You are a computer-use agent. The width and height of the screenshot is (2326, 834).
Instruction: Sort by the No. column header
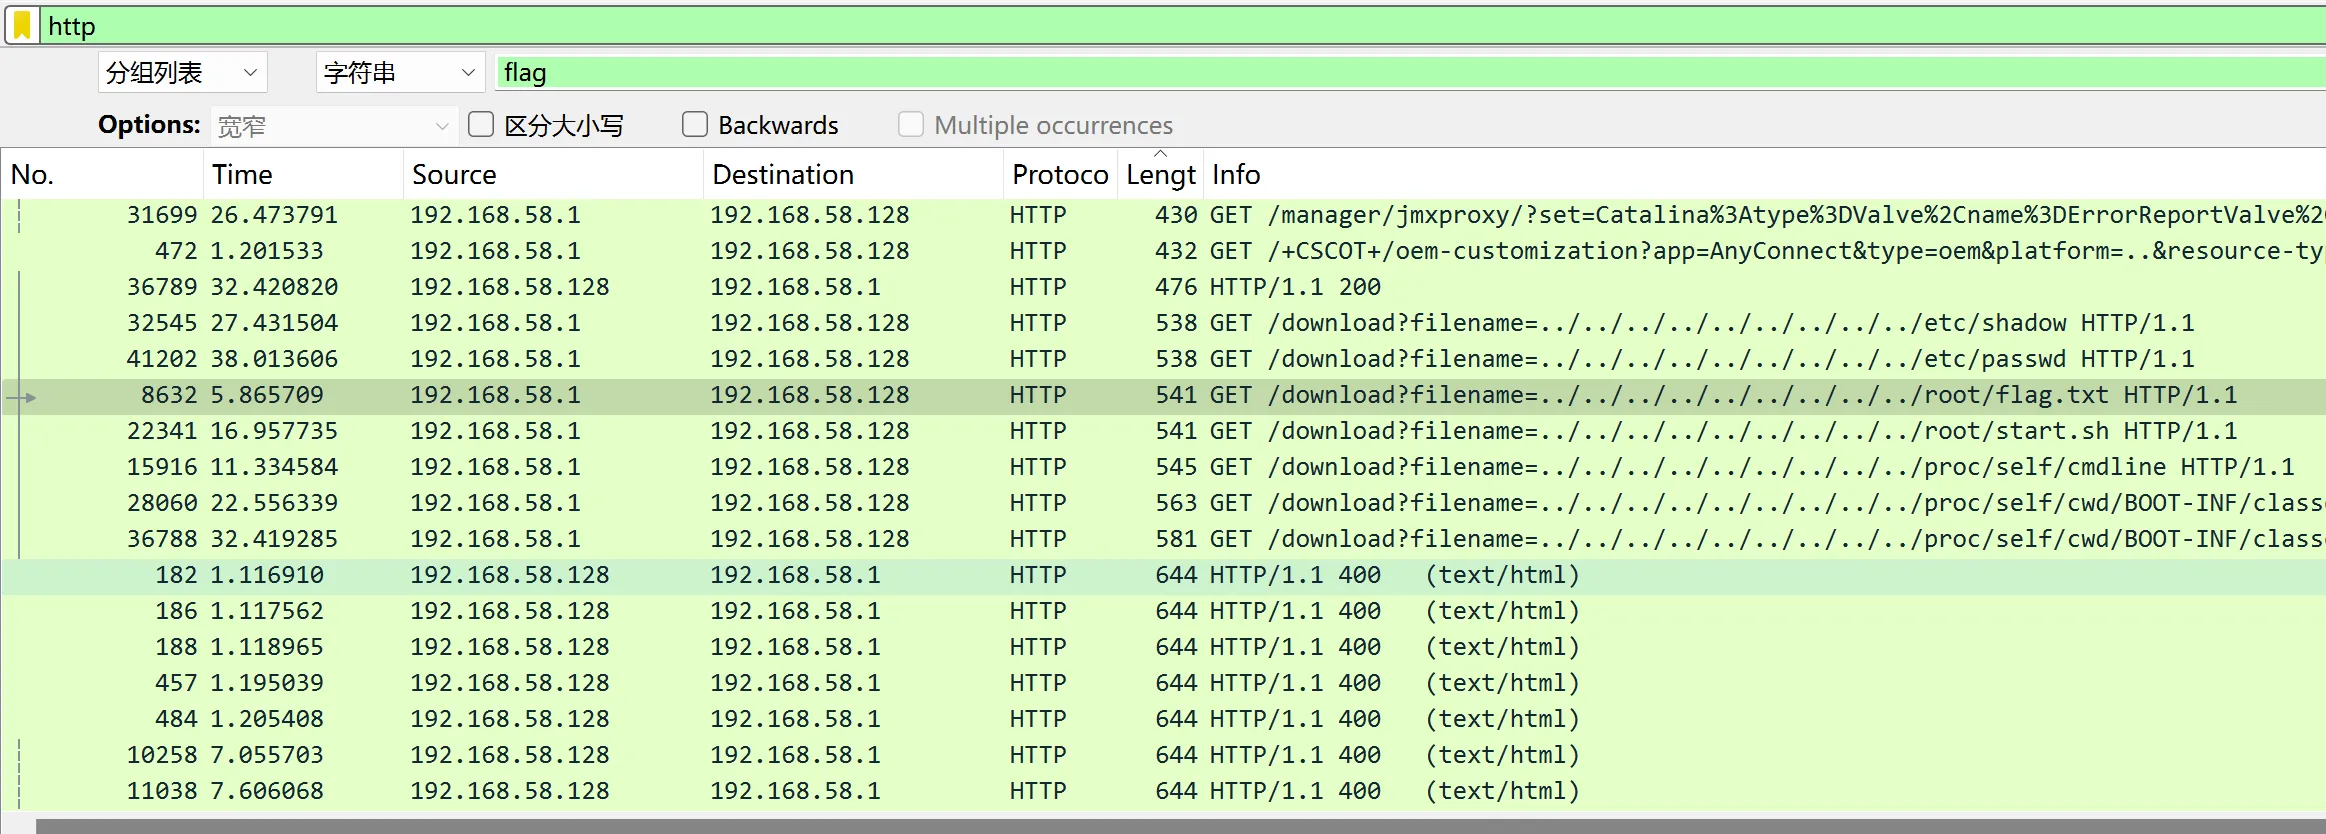[x=100, y=175]
